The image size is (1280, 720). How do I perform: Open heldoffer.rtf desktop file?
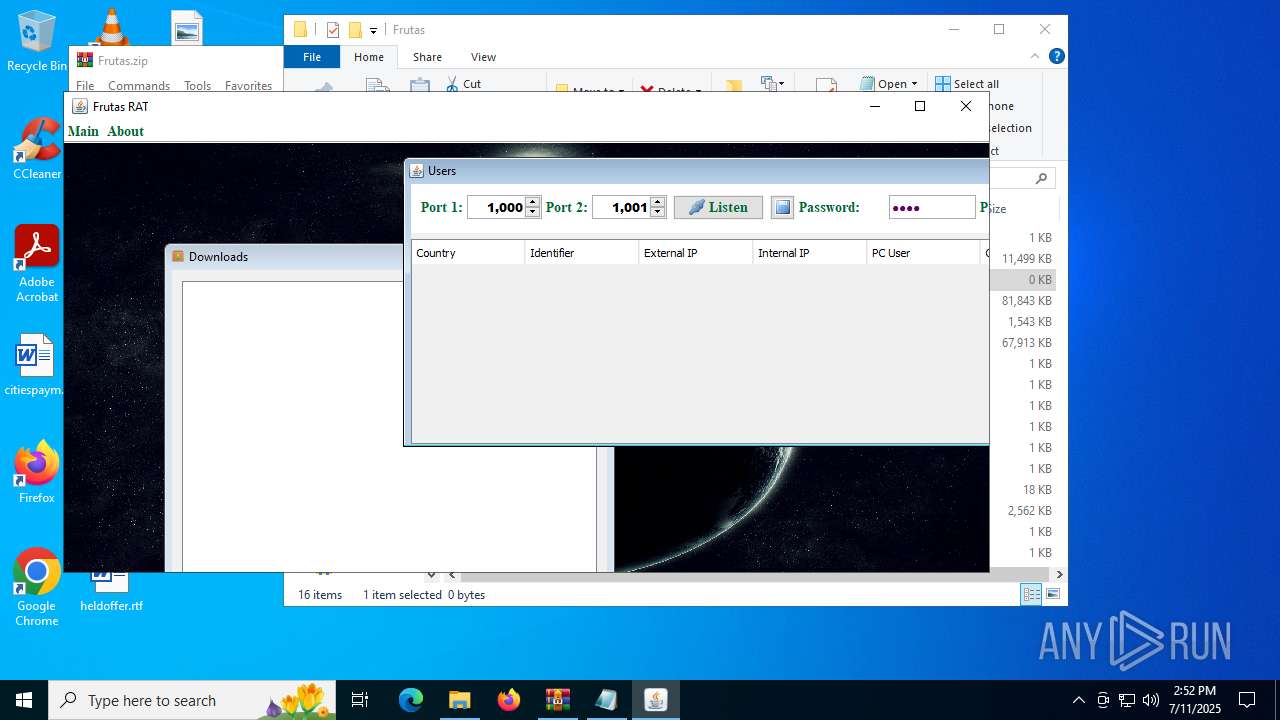click(x=111, y=590)
